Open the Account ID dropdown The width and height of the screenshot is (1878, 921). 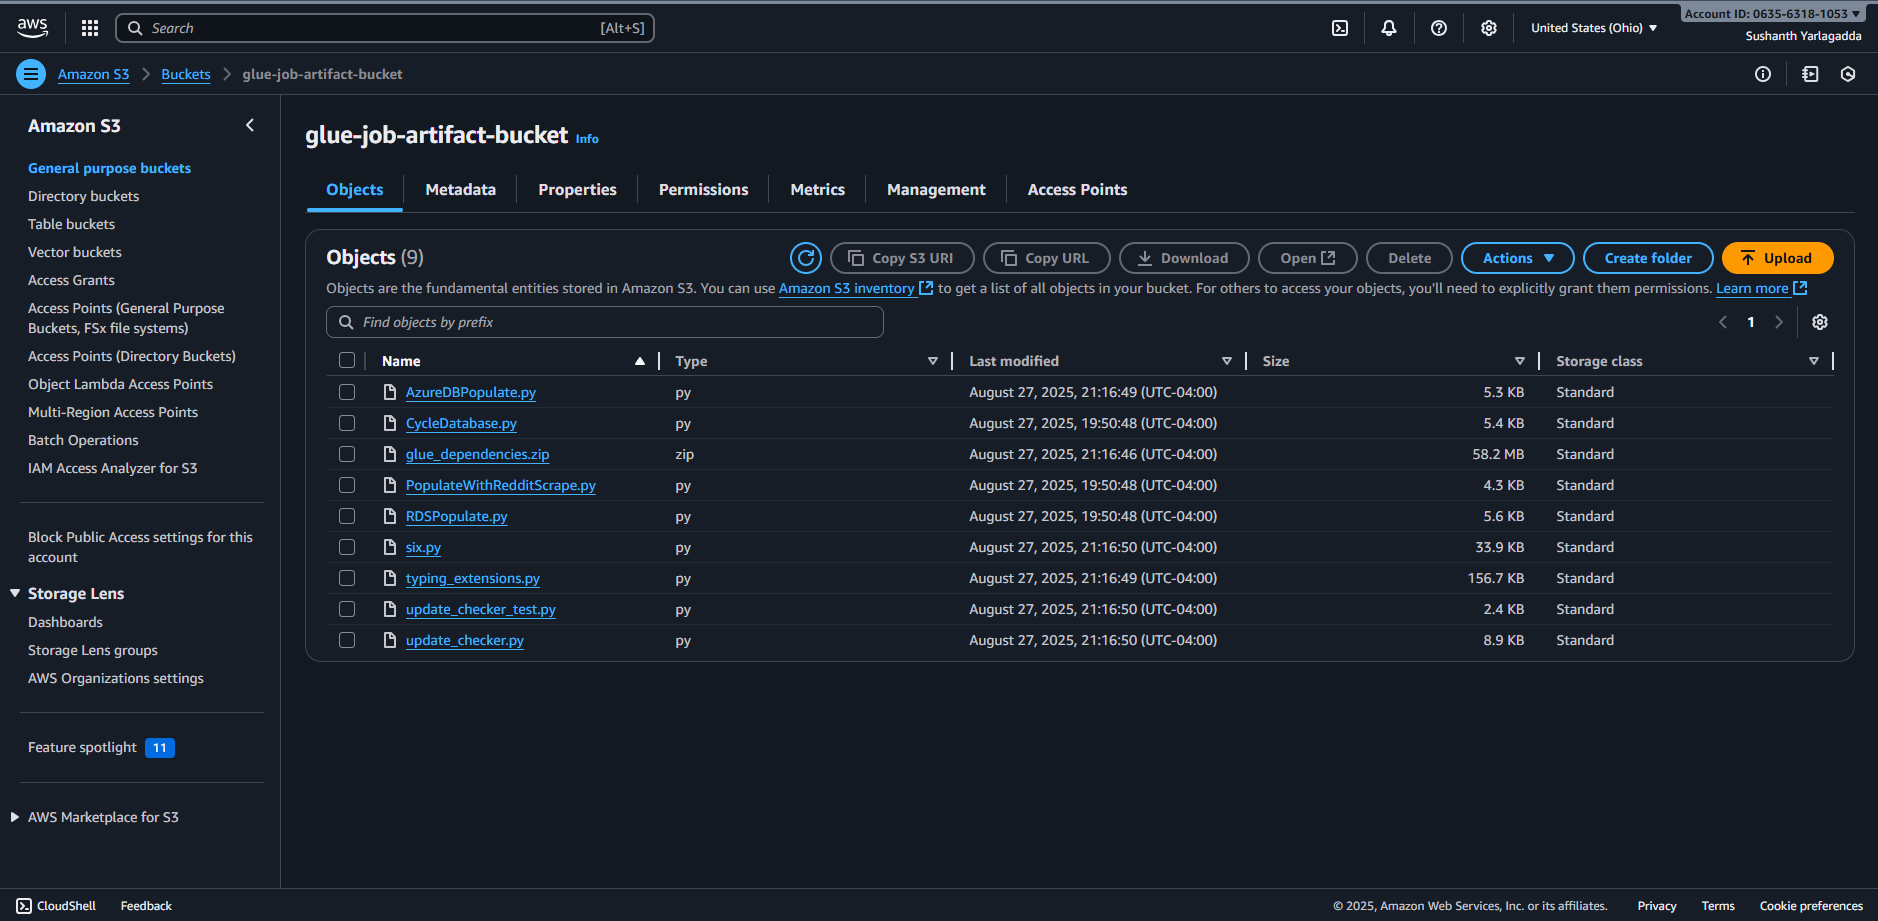pyautogui.click(x=1772, y=14)
